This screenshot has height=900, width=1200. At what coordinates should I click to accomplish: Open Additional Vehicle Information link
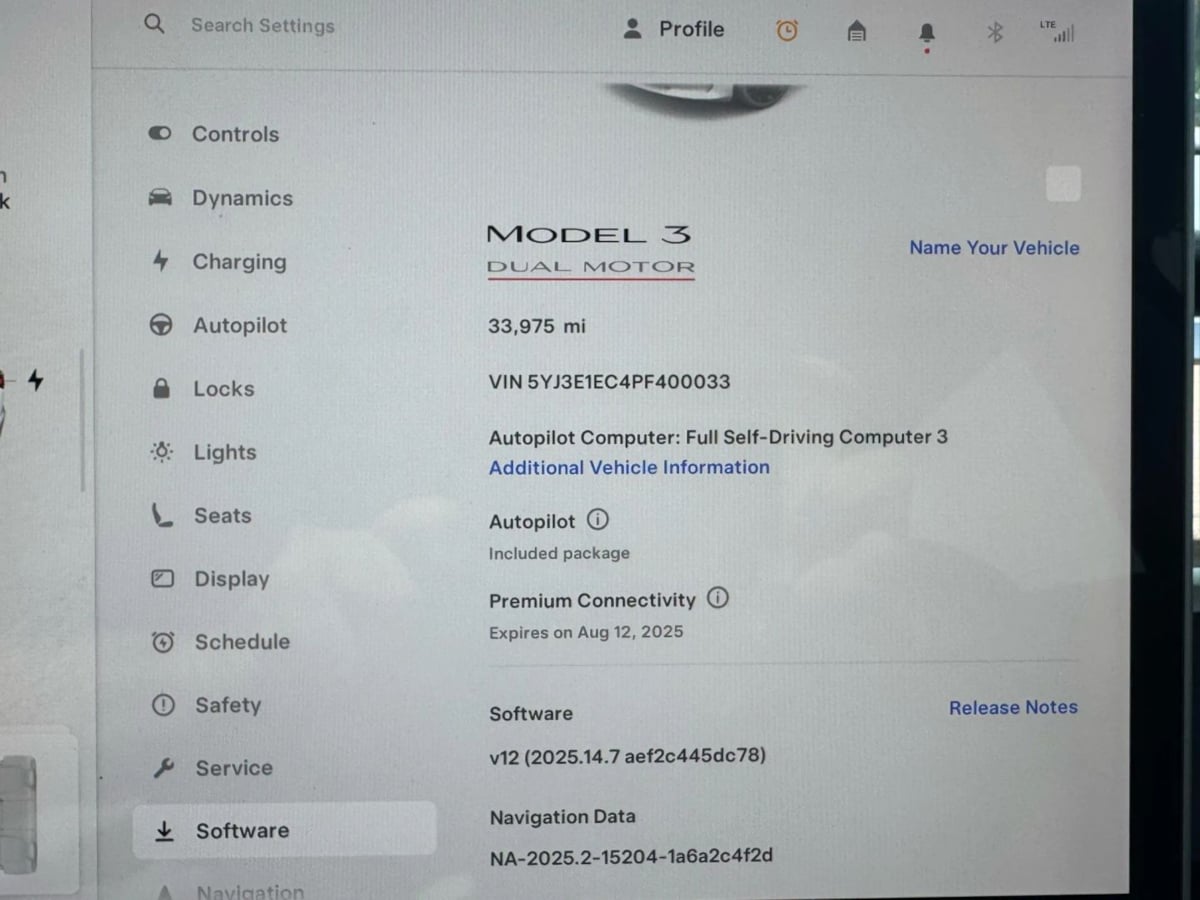(x=629, y=467)
